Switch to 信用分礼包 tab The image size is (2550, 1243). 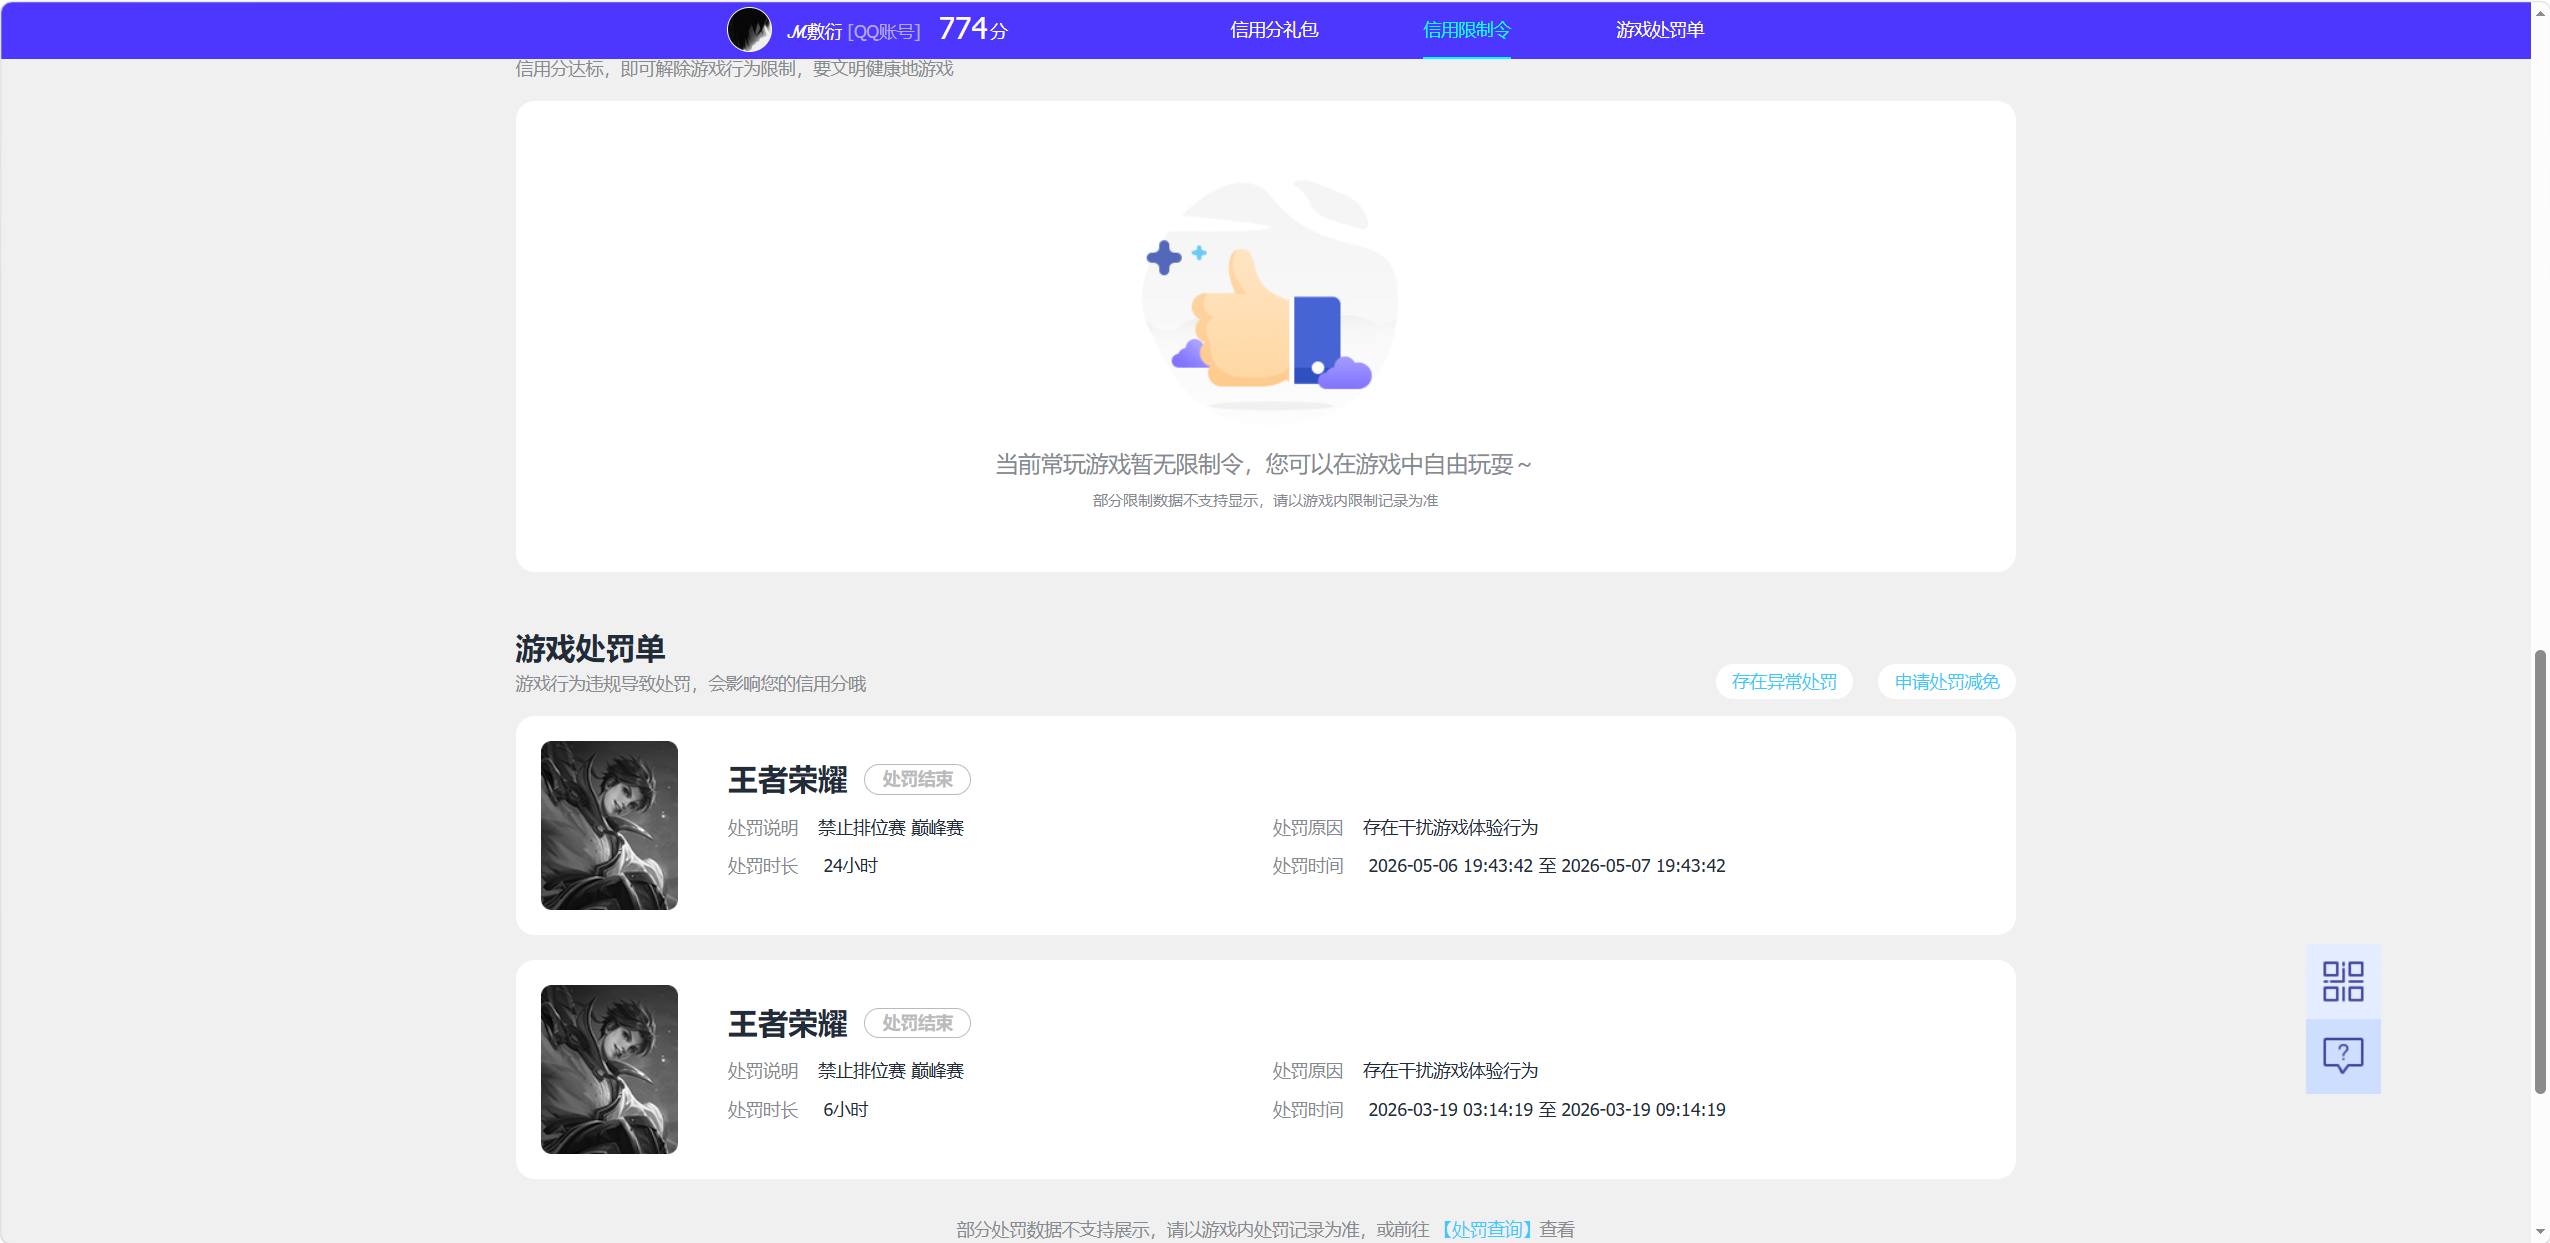coord(1274,30)
